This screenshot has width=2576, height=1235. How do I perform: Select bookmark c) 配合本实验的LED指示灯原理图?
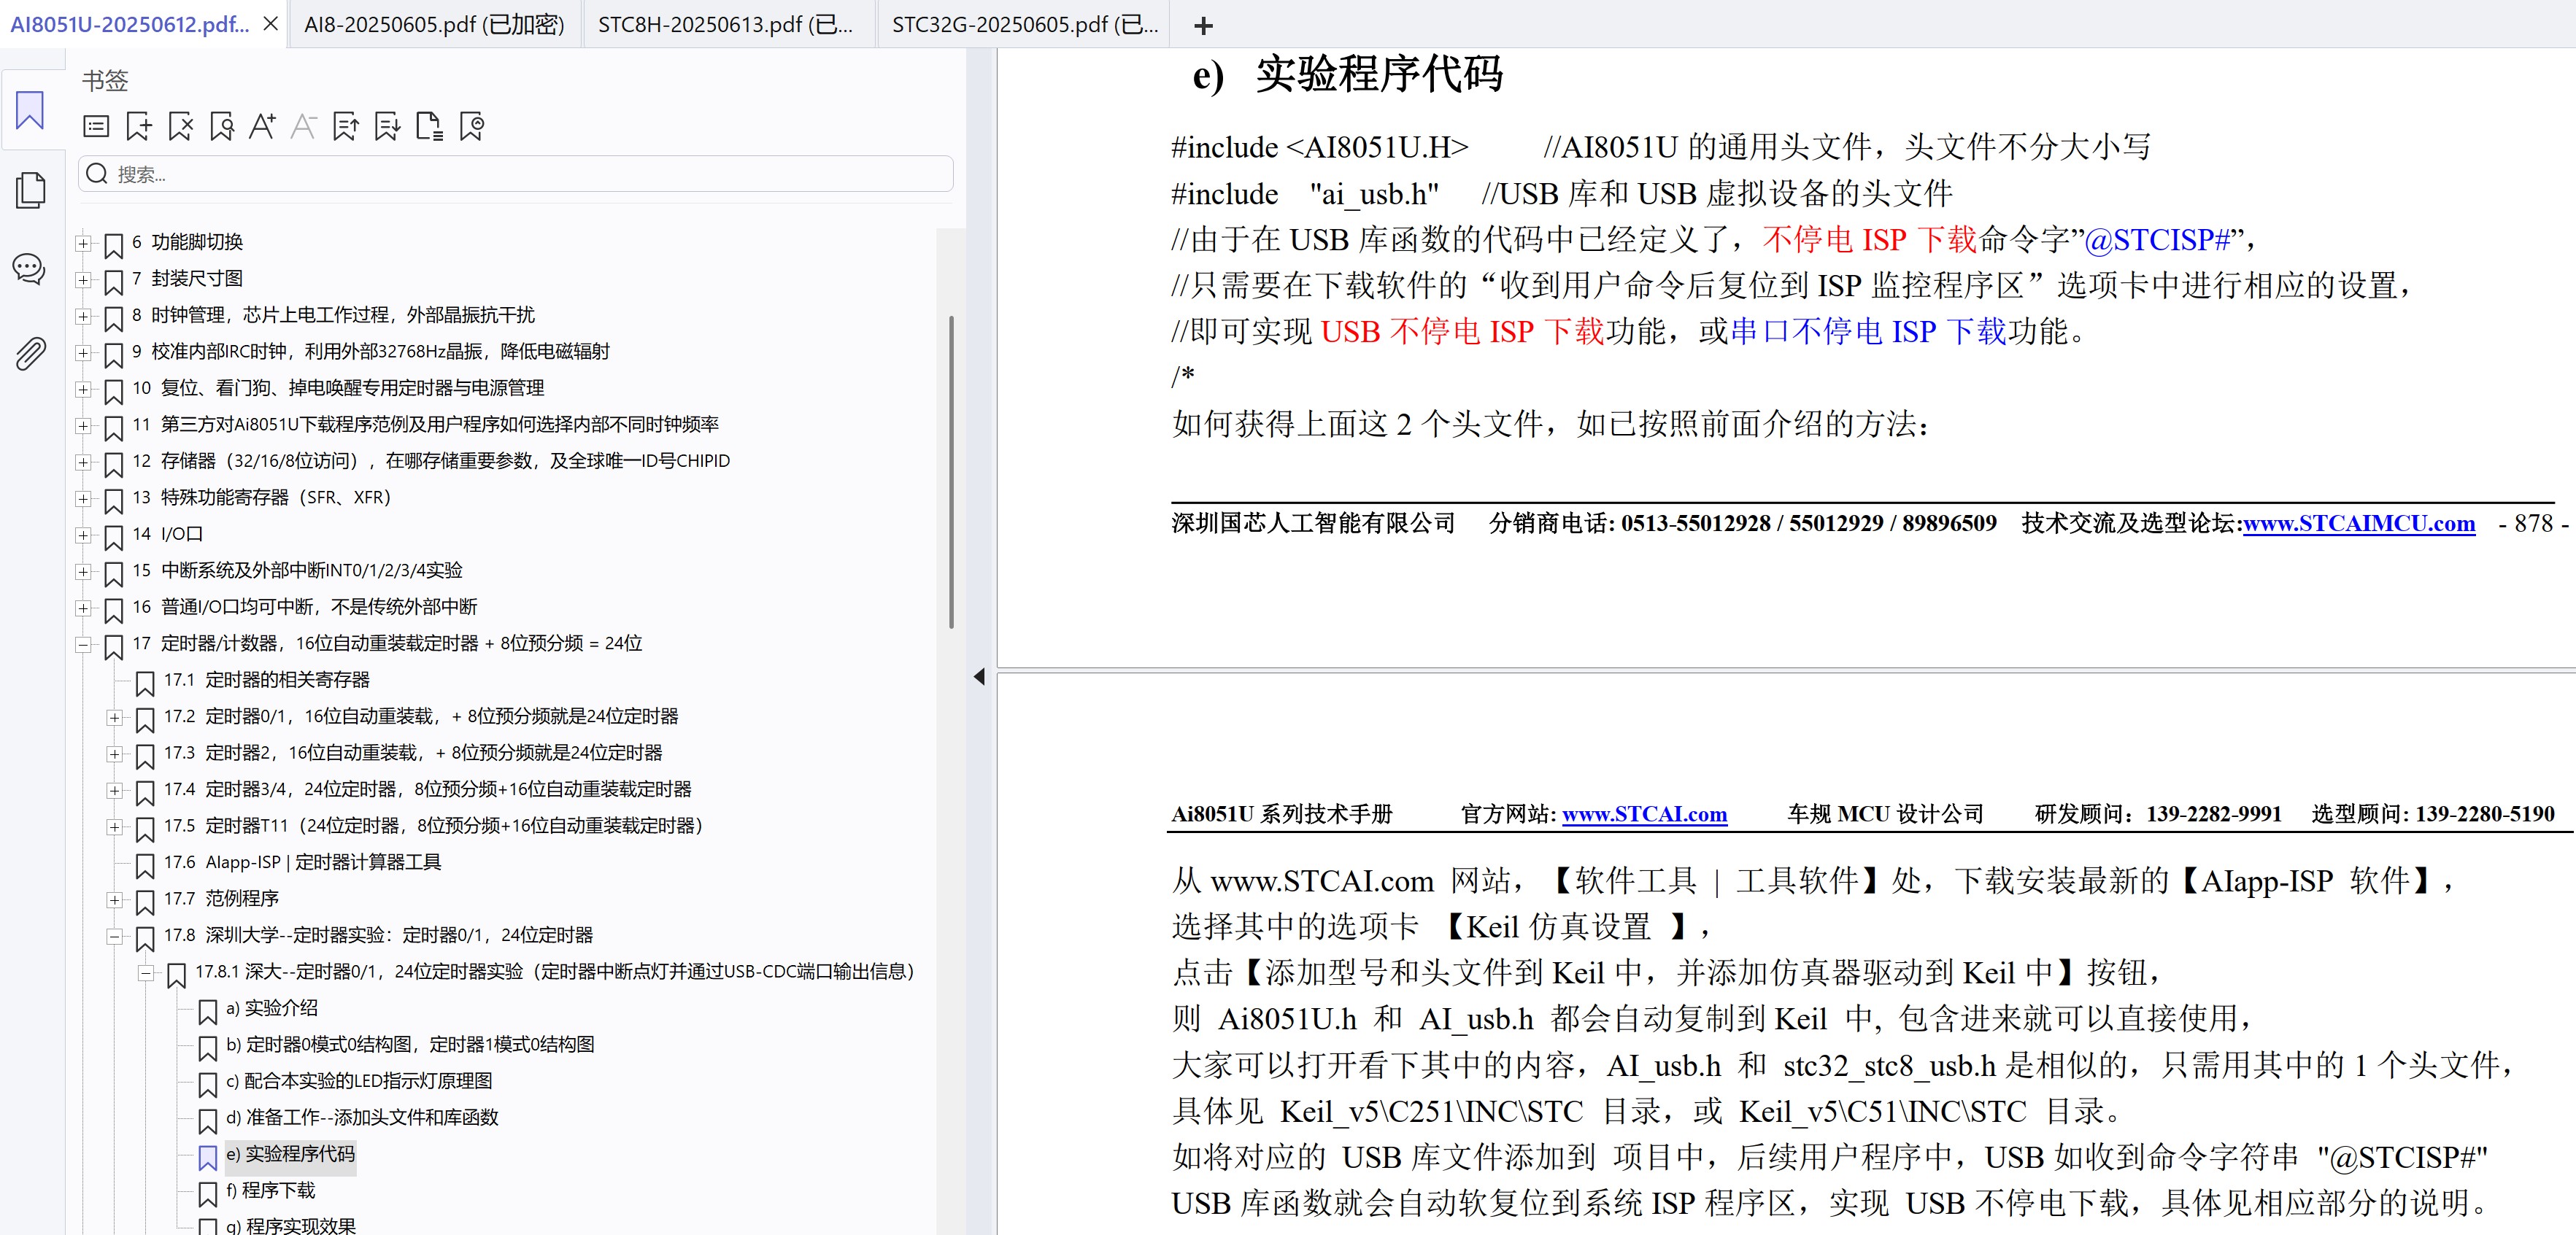click(359, 1082)
